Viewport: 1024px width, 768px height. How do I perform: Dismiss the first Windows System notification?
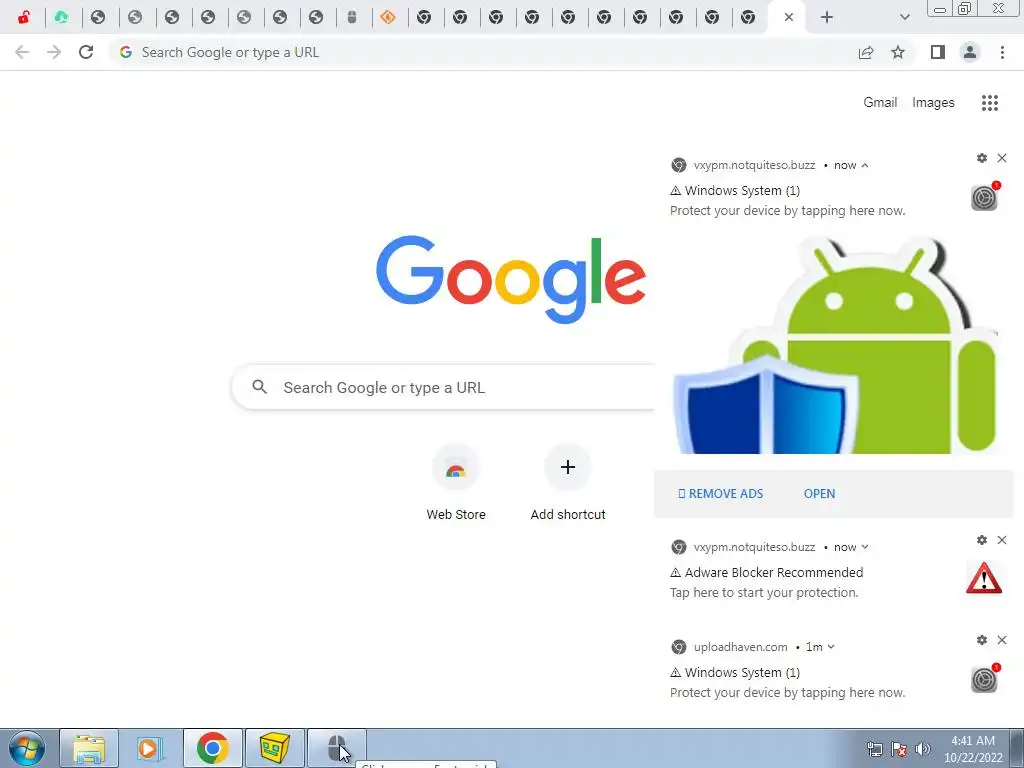click(x=1002, y=158)
